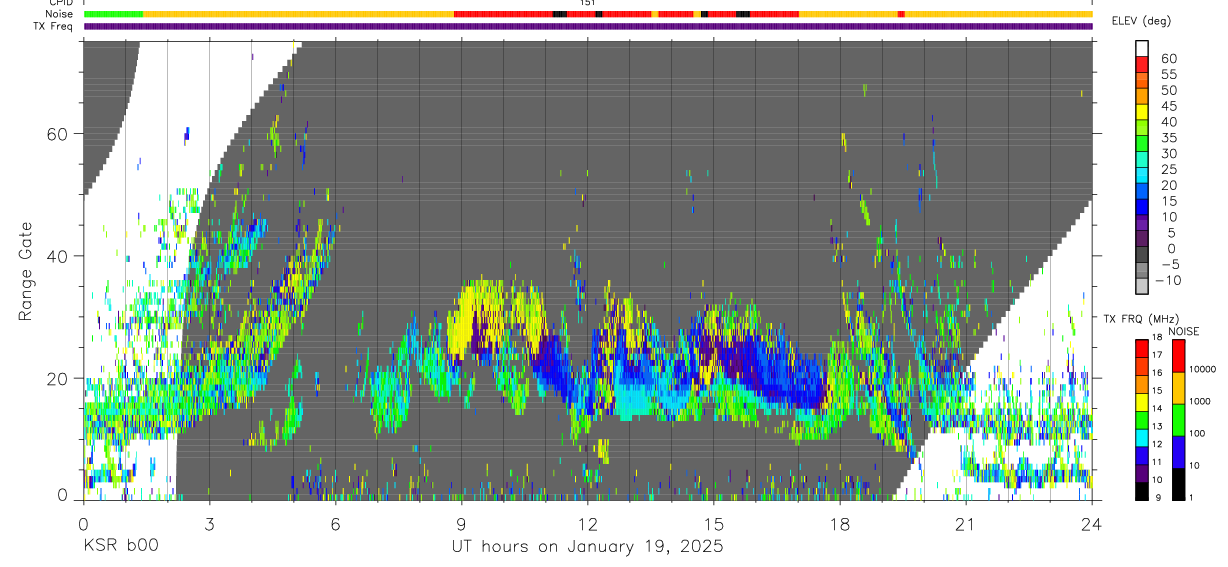Click the green start of the Noise bar
1228x567 pixels.
click(113, 14)
